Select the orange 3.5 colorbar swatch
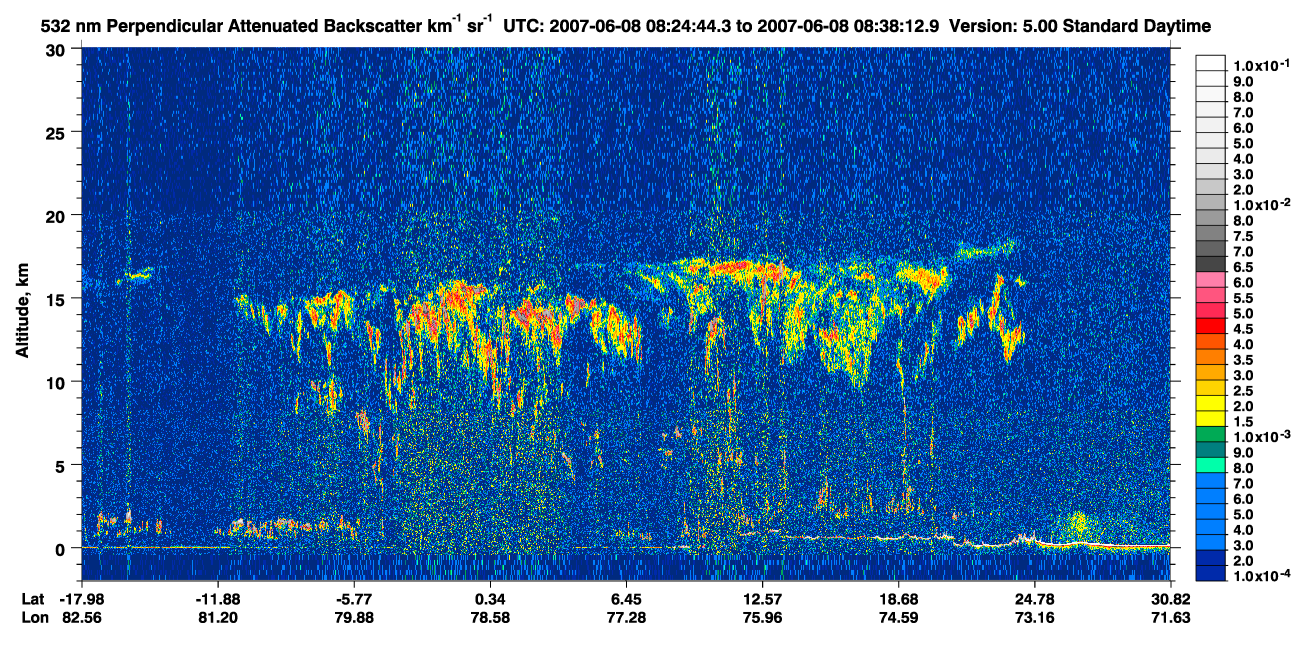 tap(1210, 358)
